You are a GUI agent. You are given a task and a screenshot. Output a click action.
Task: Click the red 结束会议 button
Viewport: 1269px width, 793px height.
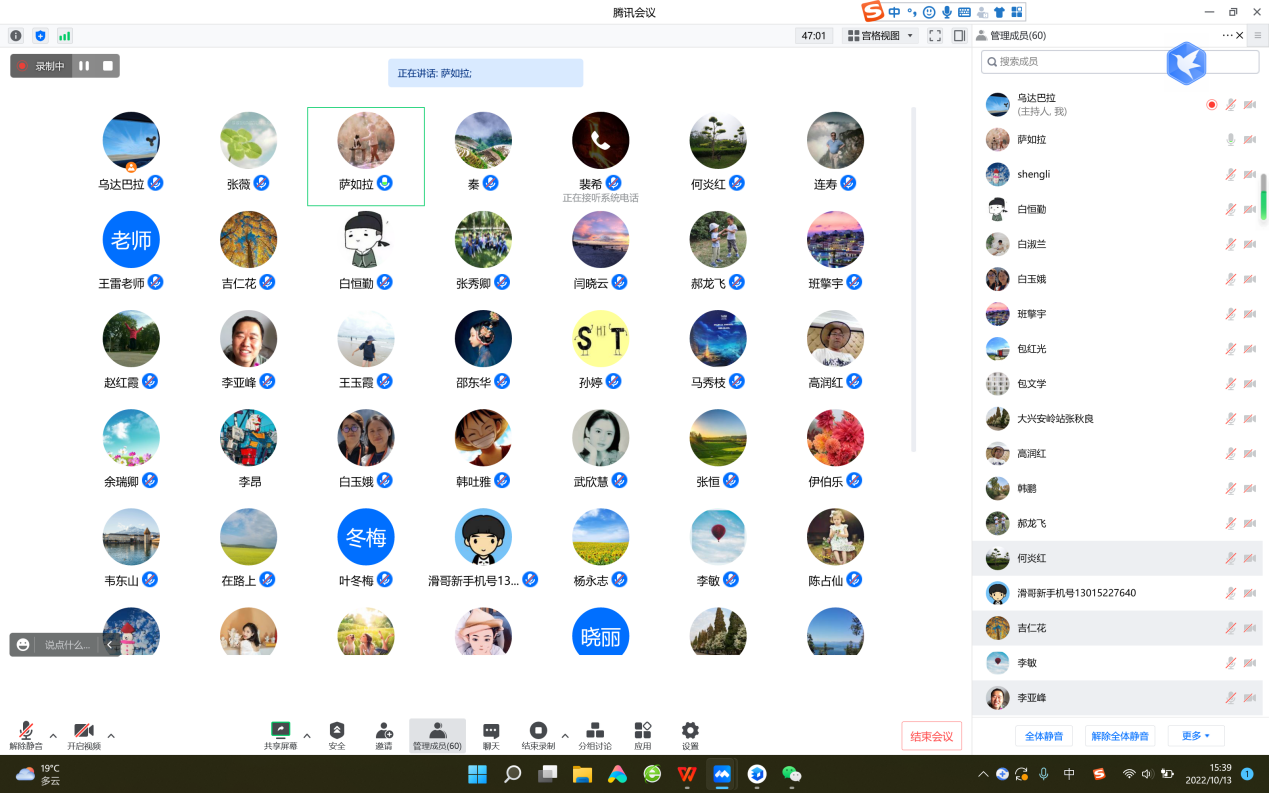931,737
